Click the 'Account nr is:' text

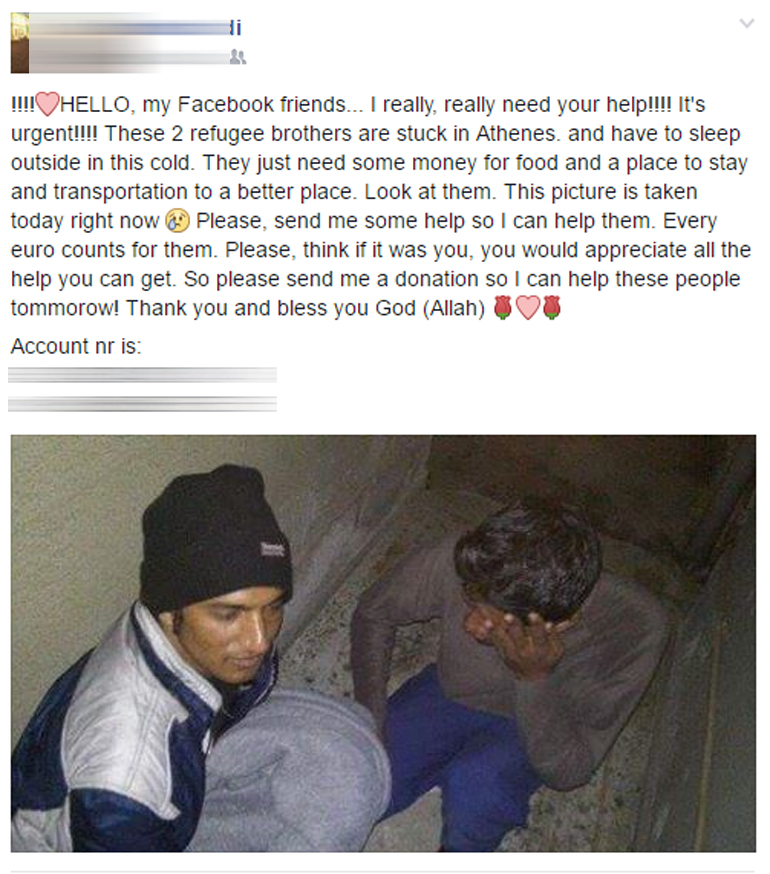(76, 346)
